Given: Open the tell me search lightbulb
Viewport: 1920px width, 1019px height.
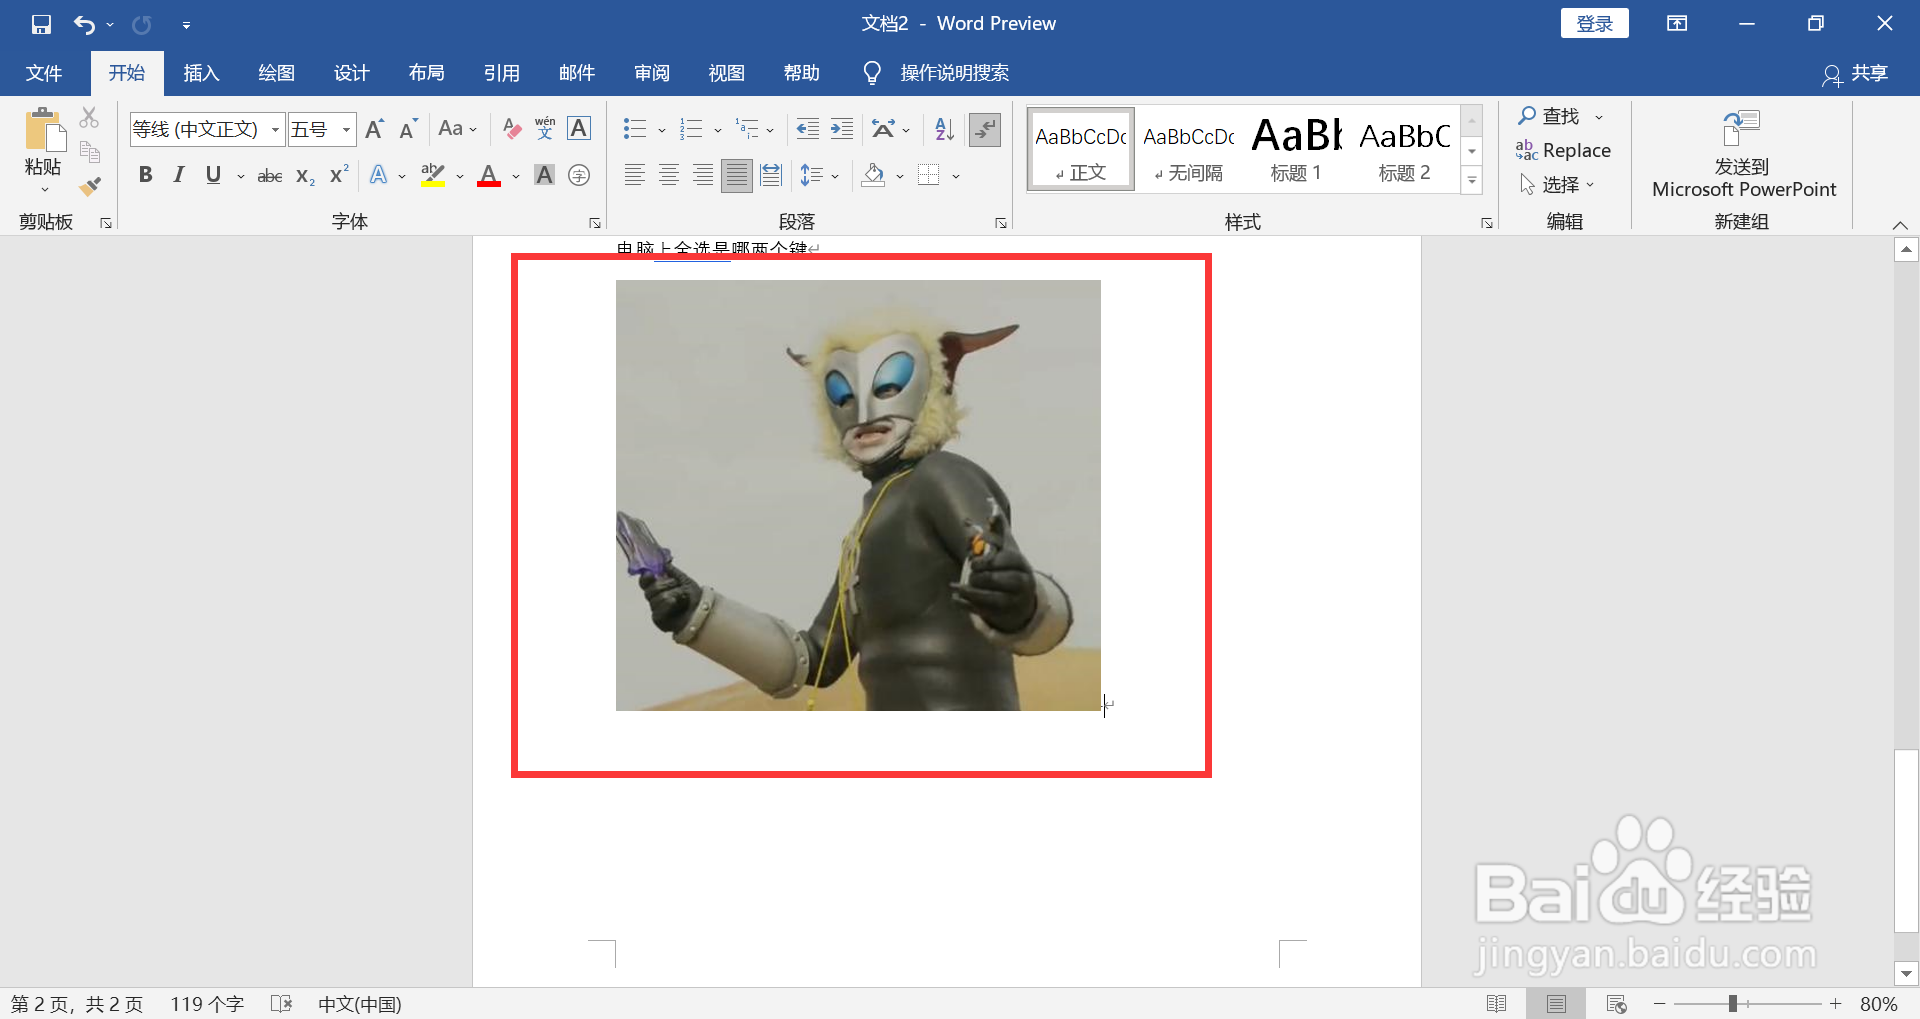Looking at the screenshot, I should tap(872, 73).
